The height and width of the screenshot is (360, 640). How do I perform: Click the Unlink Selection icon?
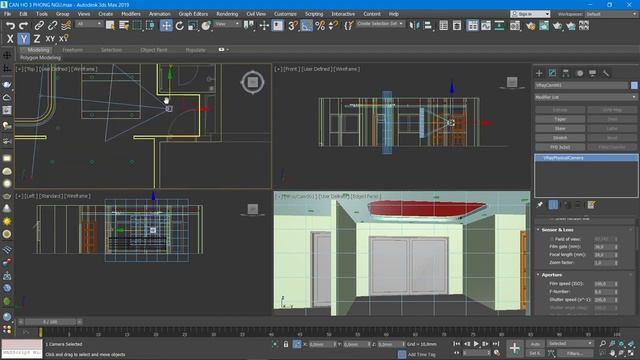(x=52, y=26)
